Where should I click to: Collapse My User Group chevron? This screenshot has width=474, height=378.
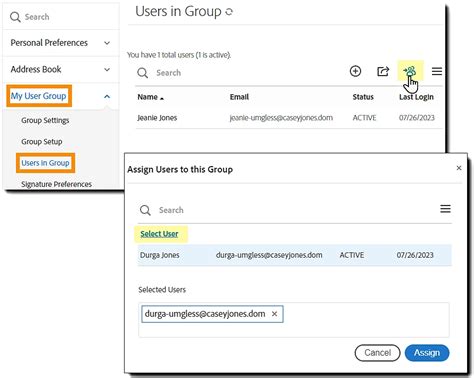[107, 96]
